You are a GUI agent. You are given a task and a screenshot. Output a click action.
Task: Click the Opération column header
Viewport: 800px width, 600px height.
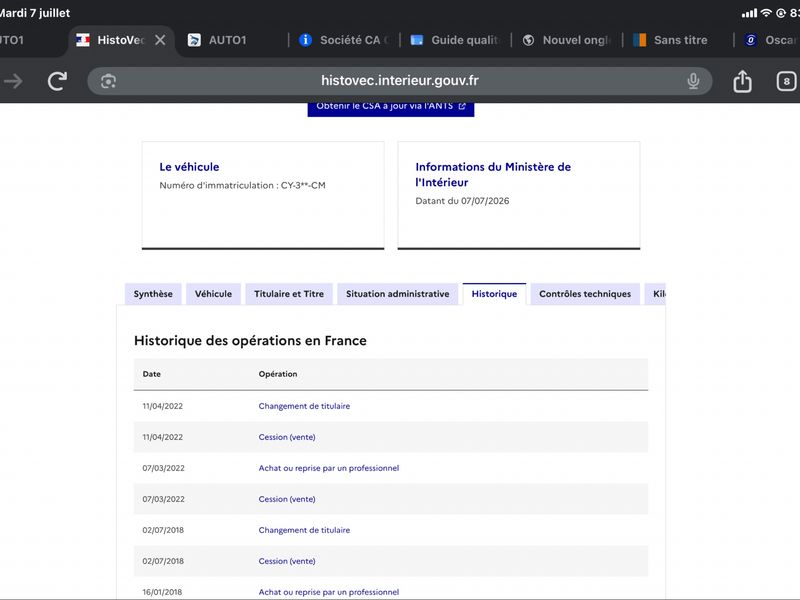coord(278,374)
